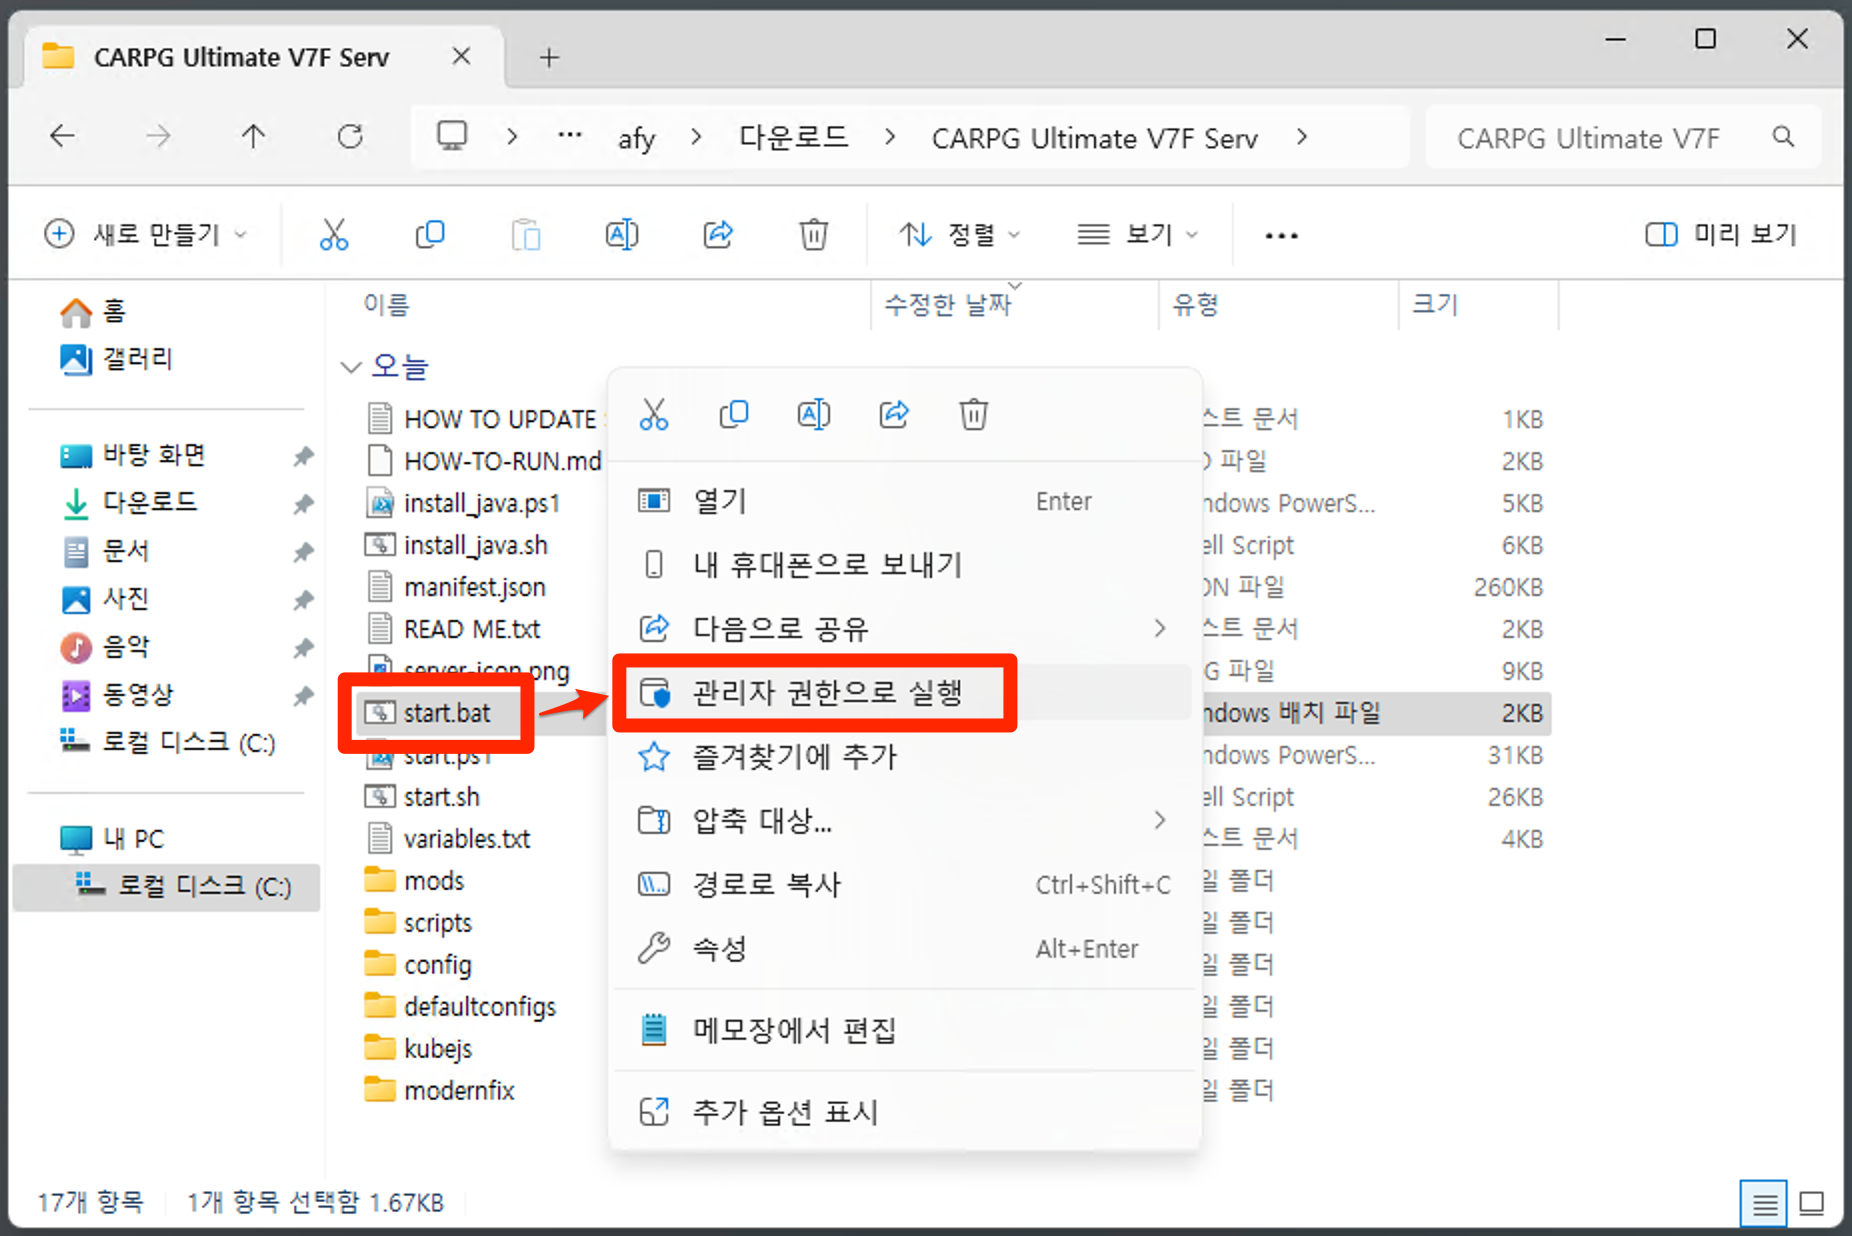Open a new tab with plus button

coord(549,58)
